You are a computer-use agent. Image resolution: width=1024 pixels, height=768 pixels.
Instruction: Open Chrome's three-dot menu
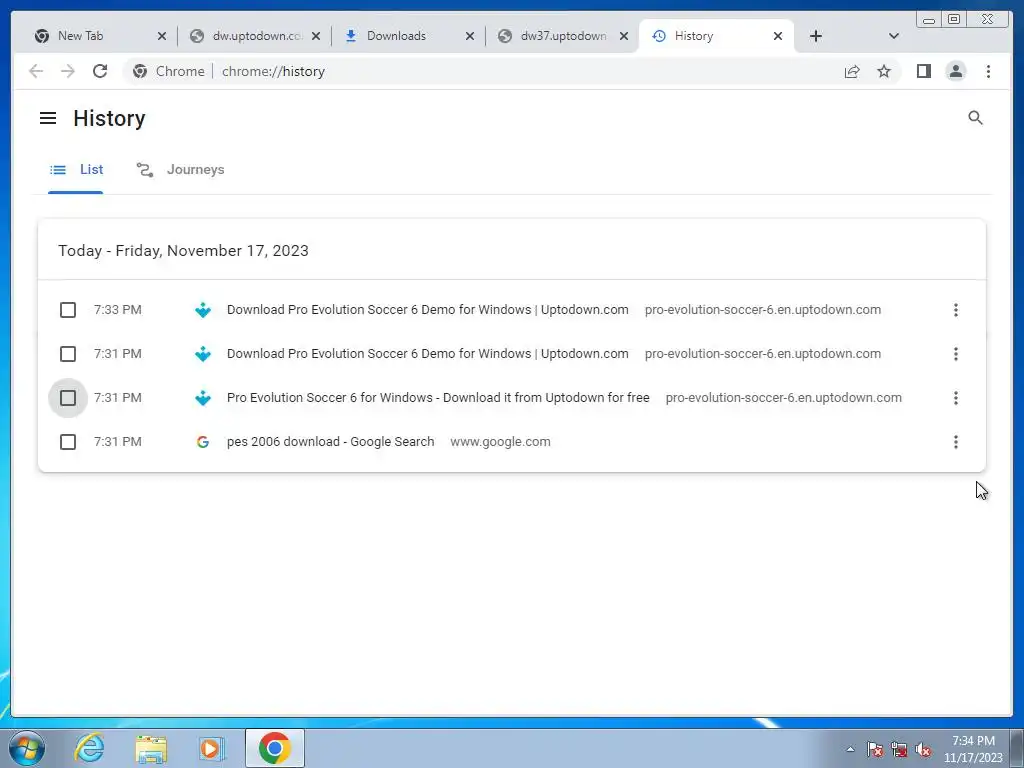click(x=988, y=71)
